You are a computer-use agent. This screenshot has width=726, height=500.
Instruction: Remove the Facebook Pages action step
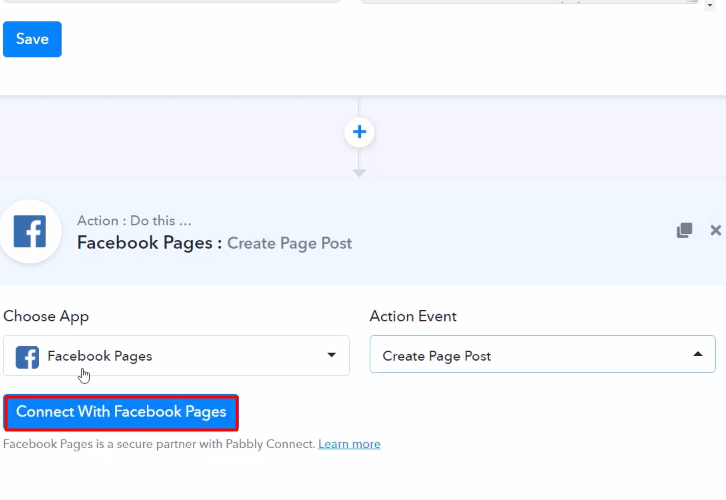pyautogui.click(x=715, y=230)
